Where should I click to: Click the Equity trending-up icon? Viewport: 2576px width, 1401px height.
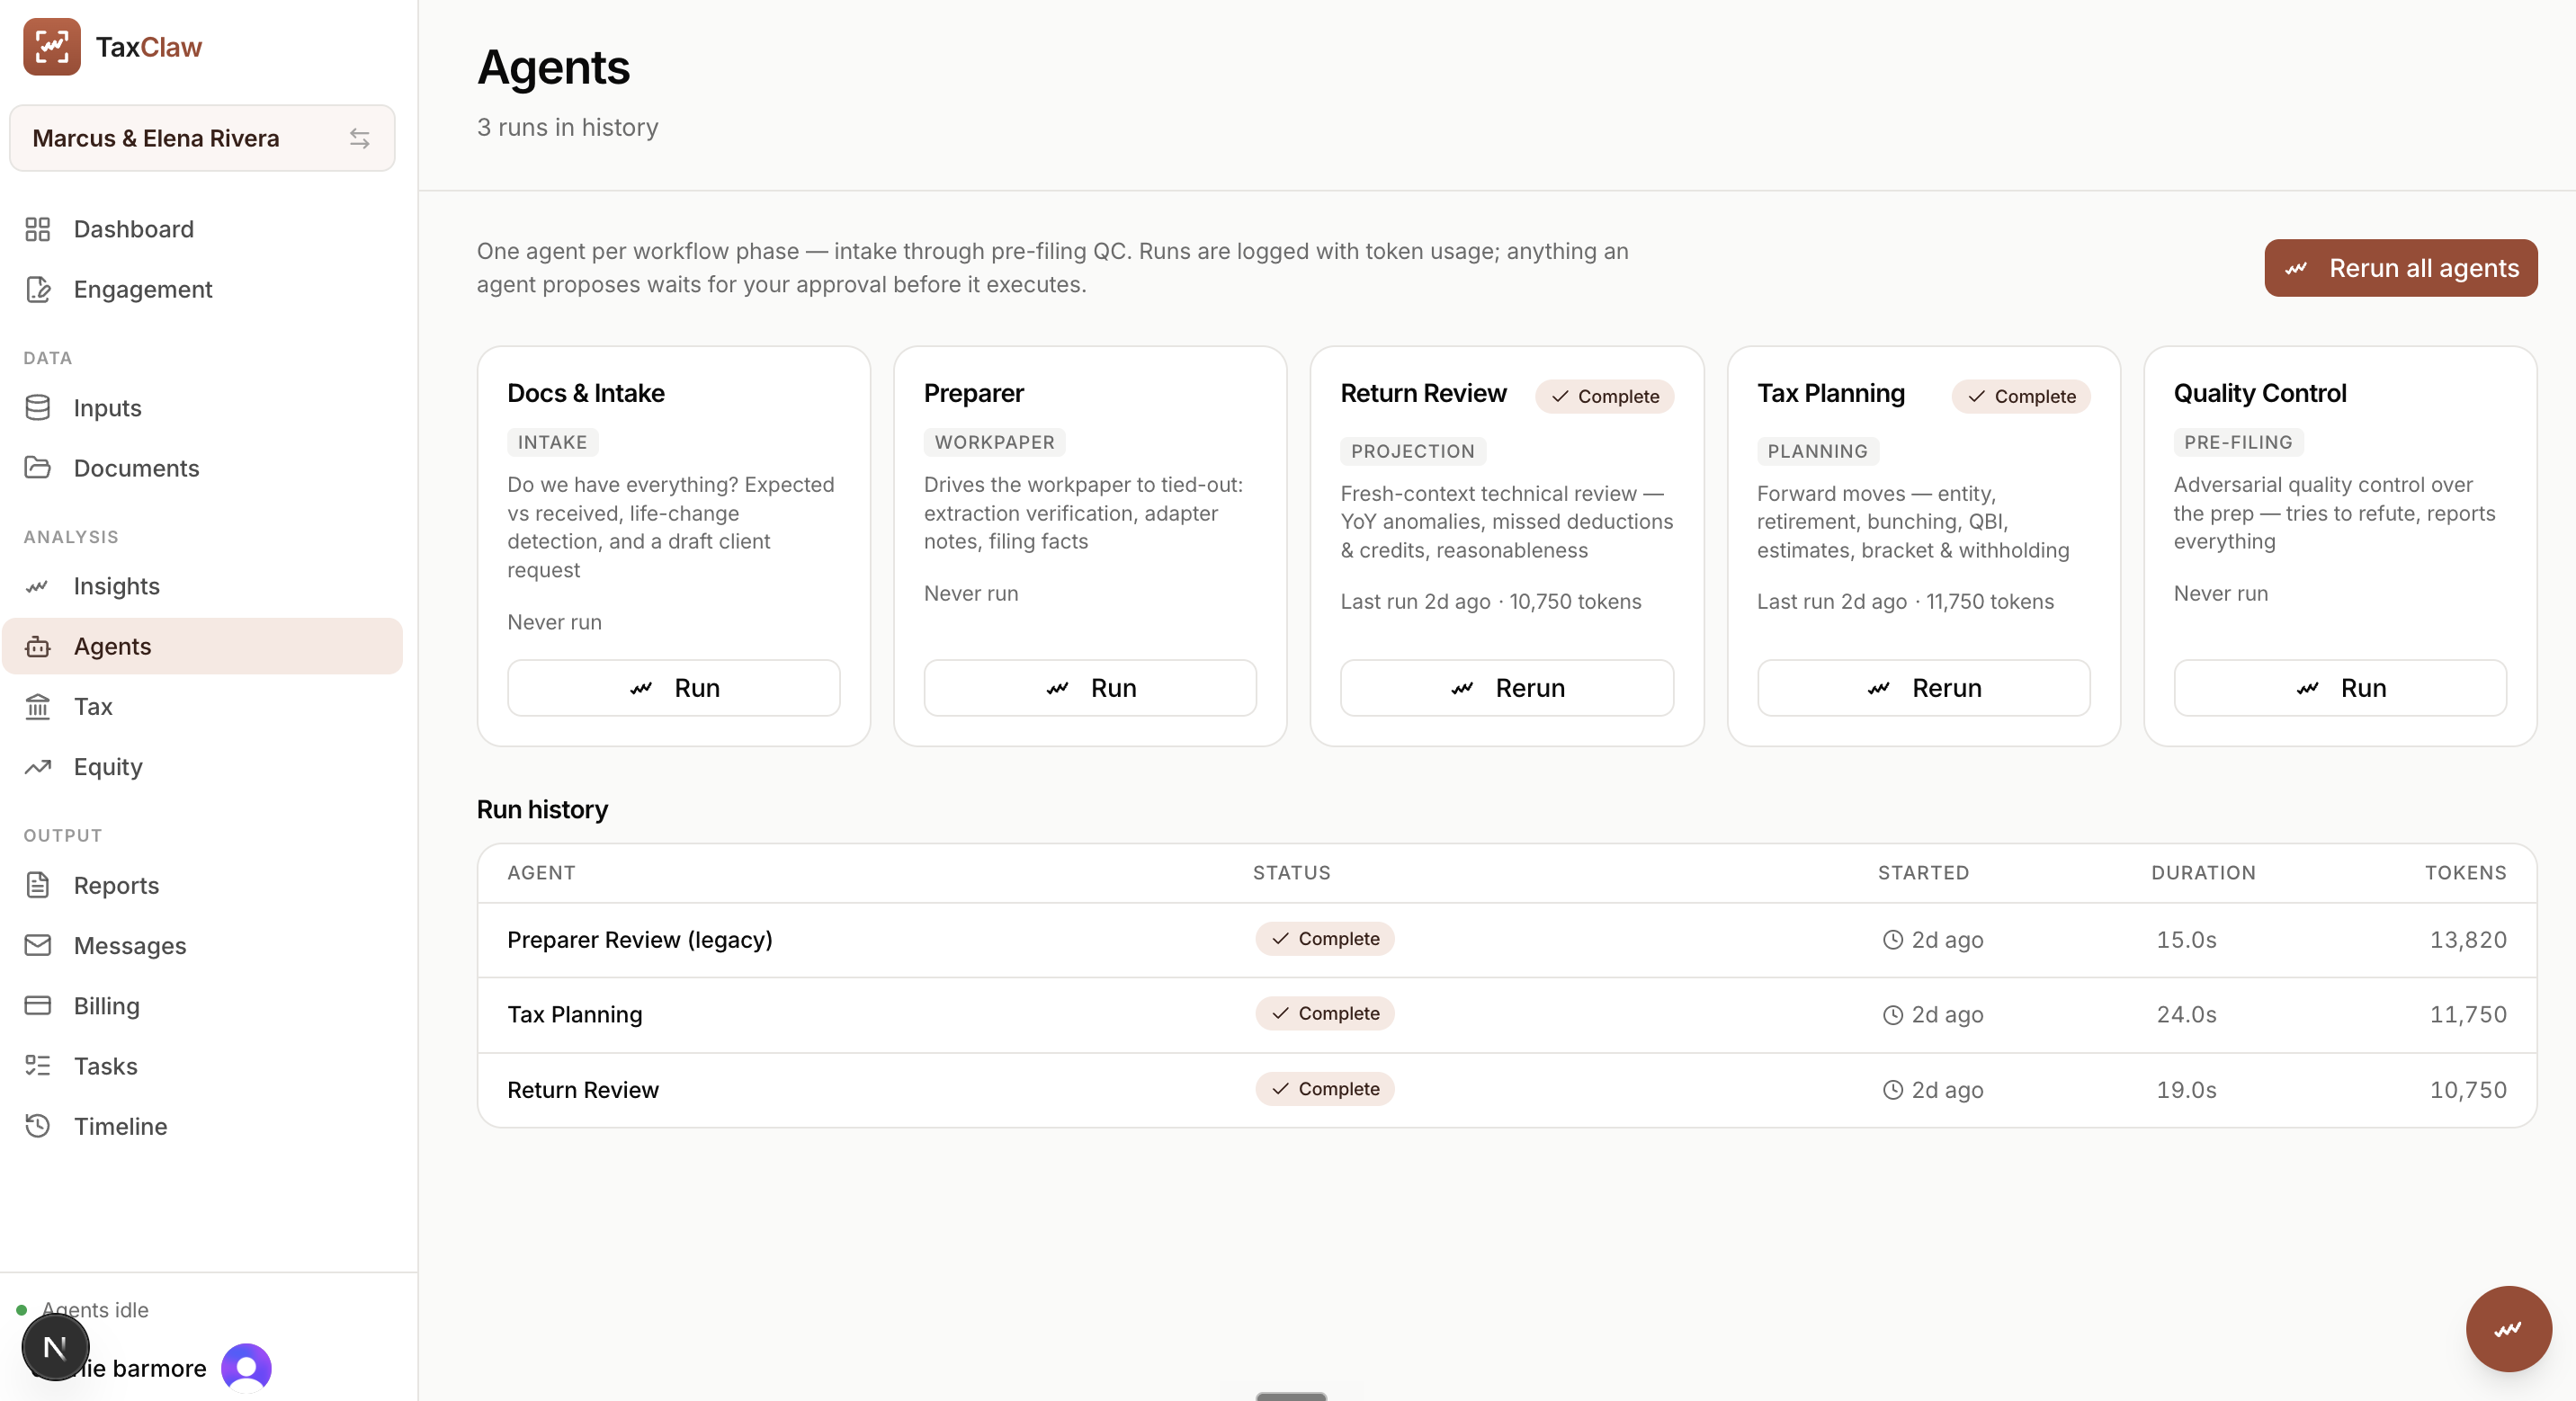click(x=38, y=767)
